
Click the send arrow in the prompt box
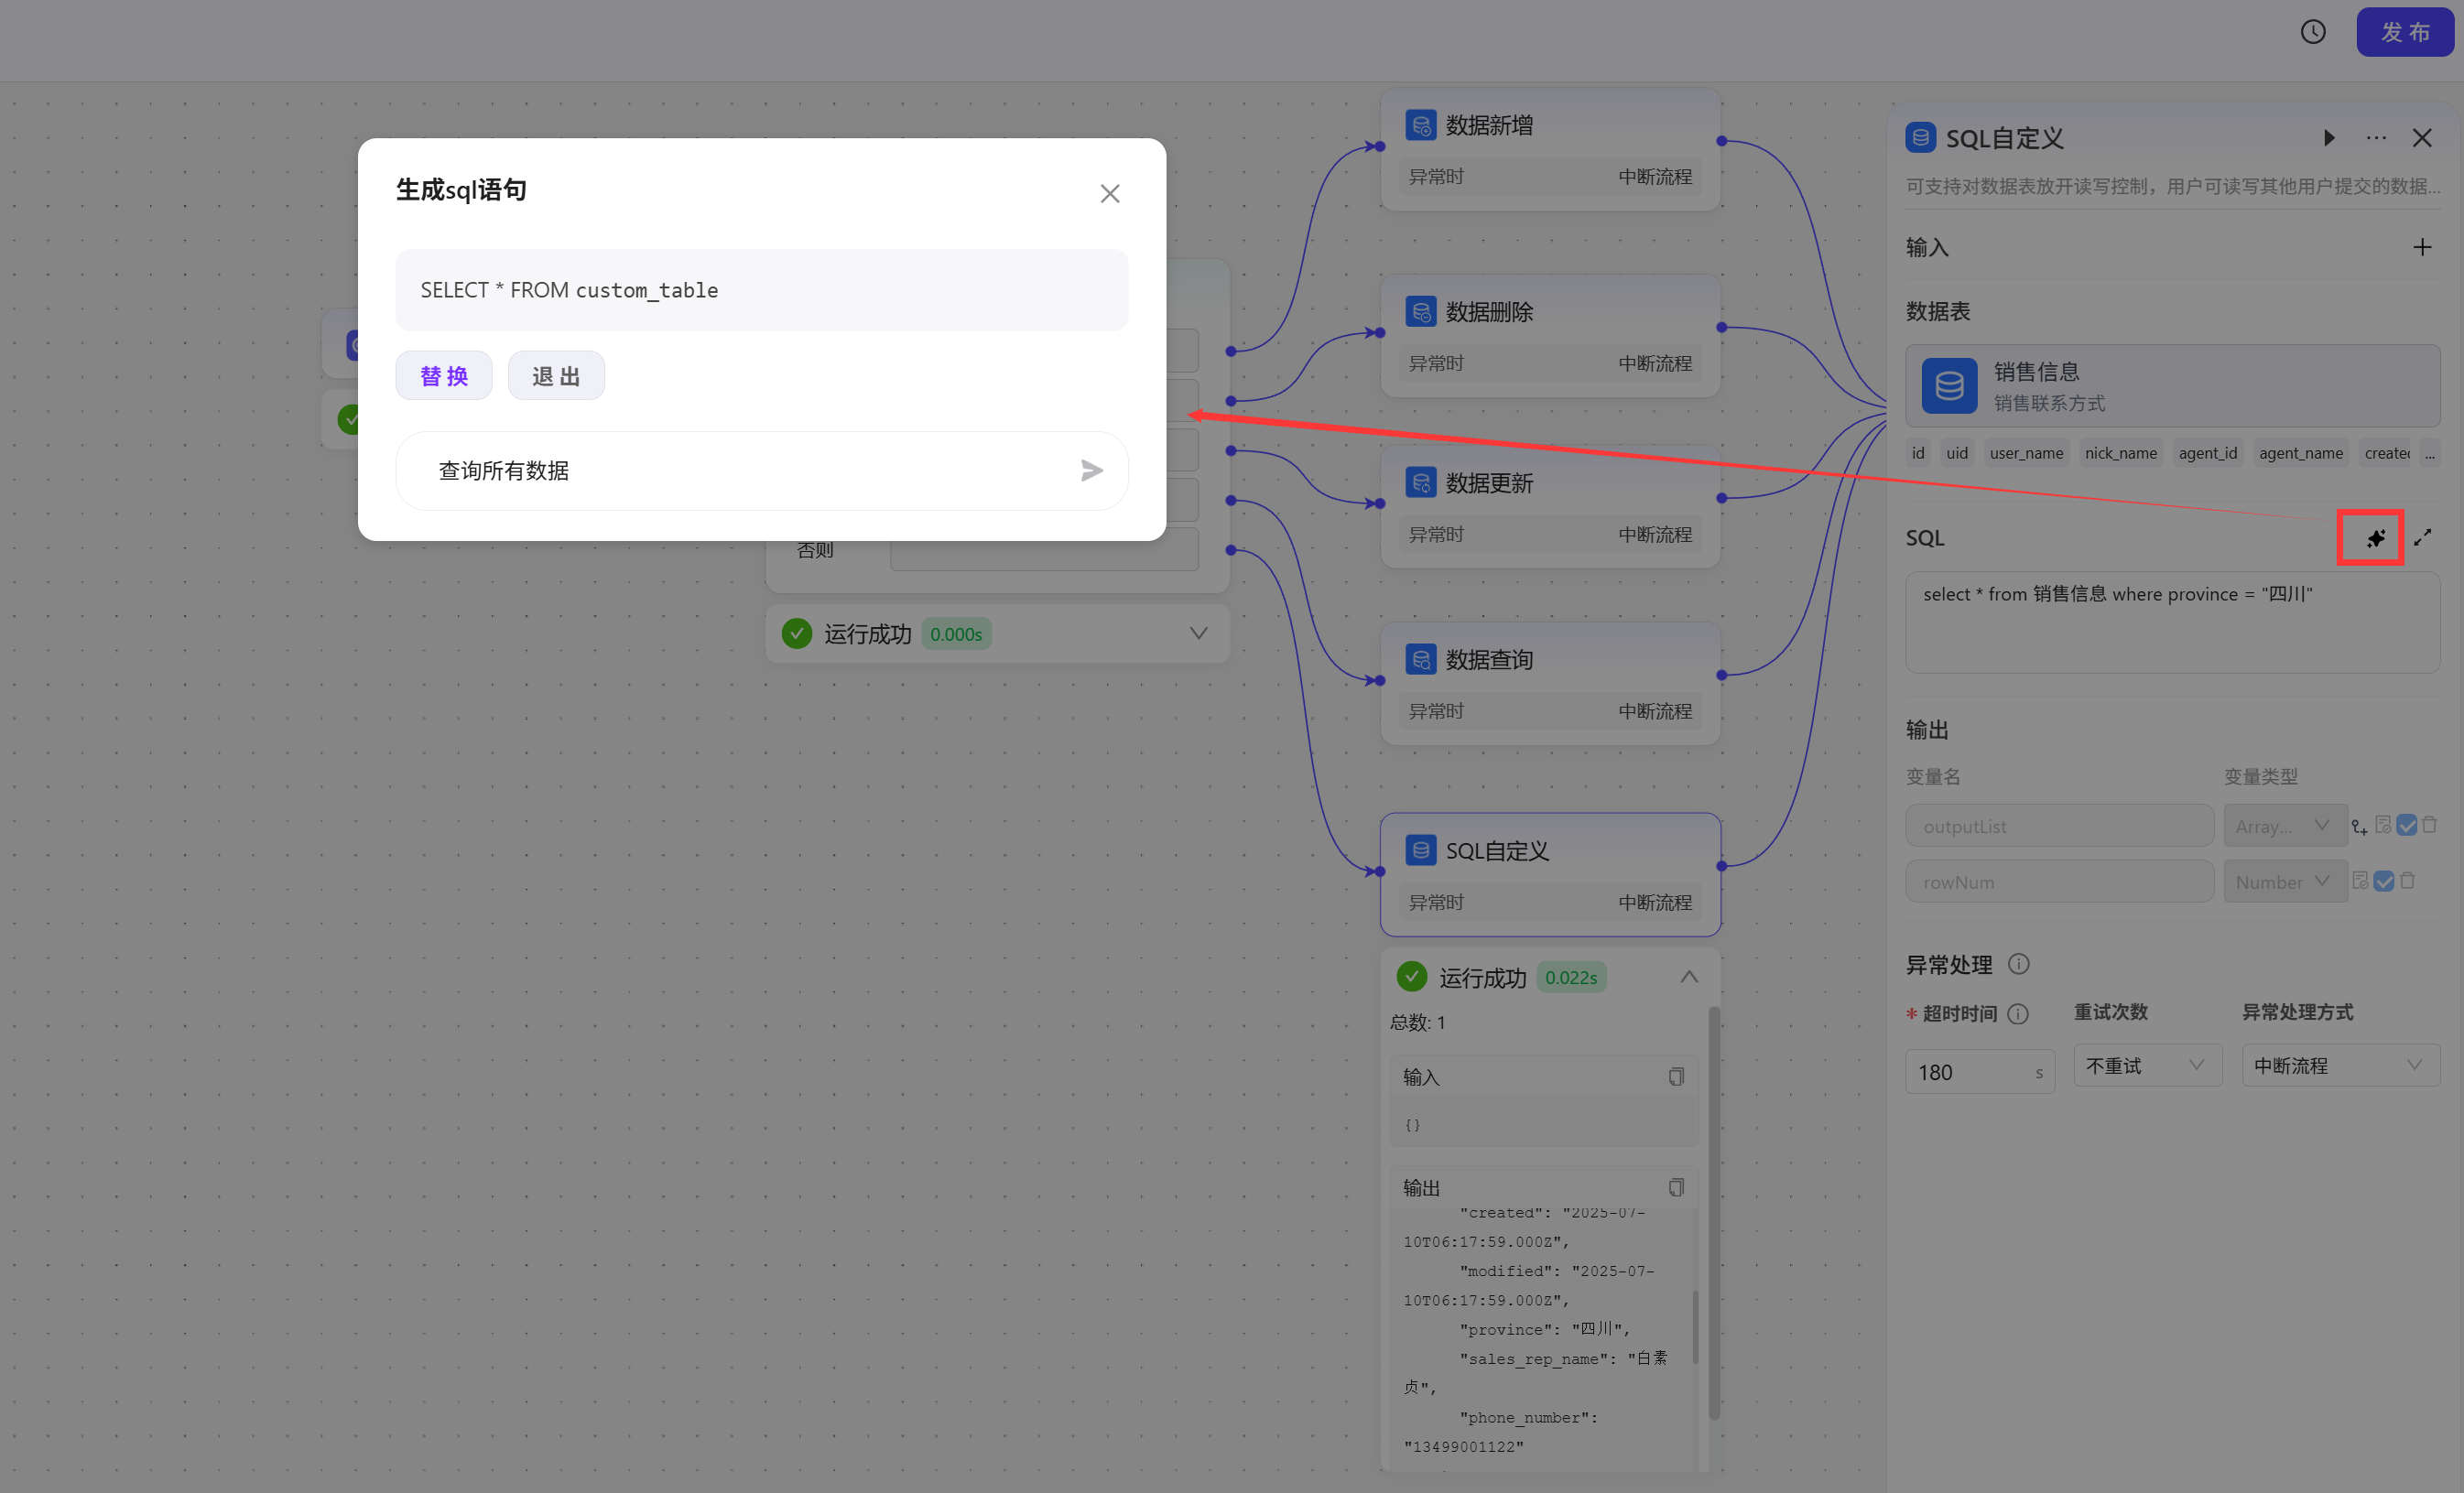tap(1091, 471)
